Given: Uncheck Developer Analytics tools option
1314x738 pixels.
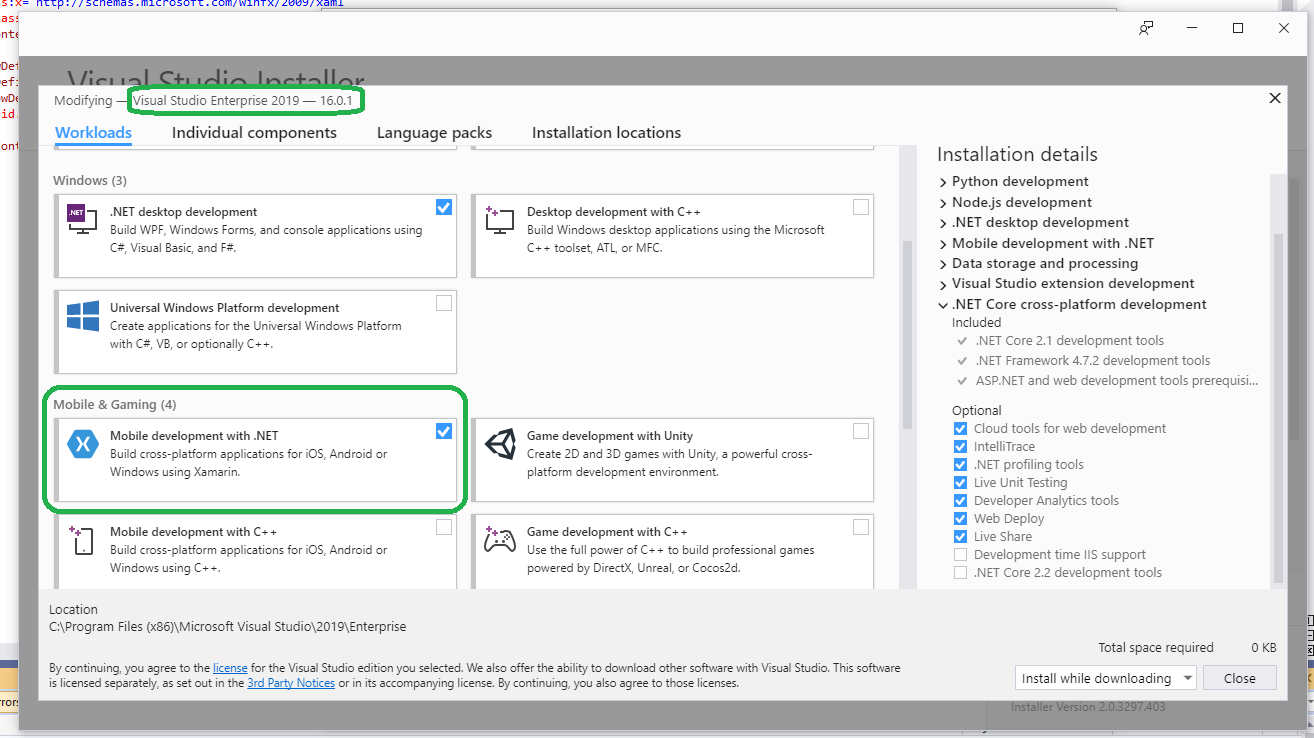Looking at the screenshot, I should [961, 501].
